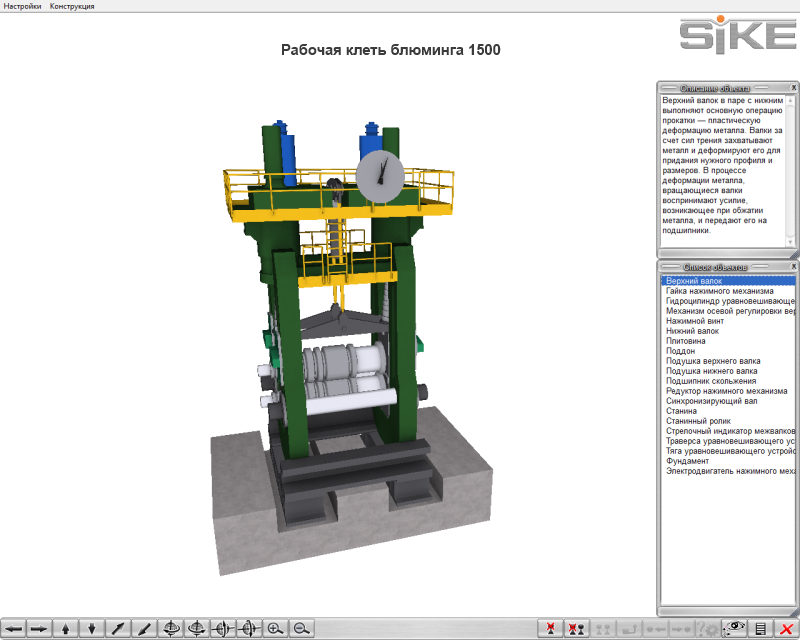Viewport: 800px width, 640px height.
Task: Click the single-figure red-cross toolbar icon
Action: tap(550, 628)
